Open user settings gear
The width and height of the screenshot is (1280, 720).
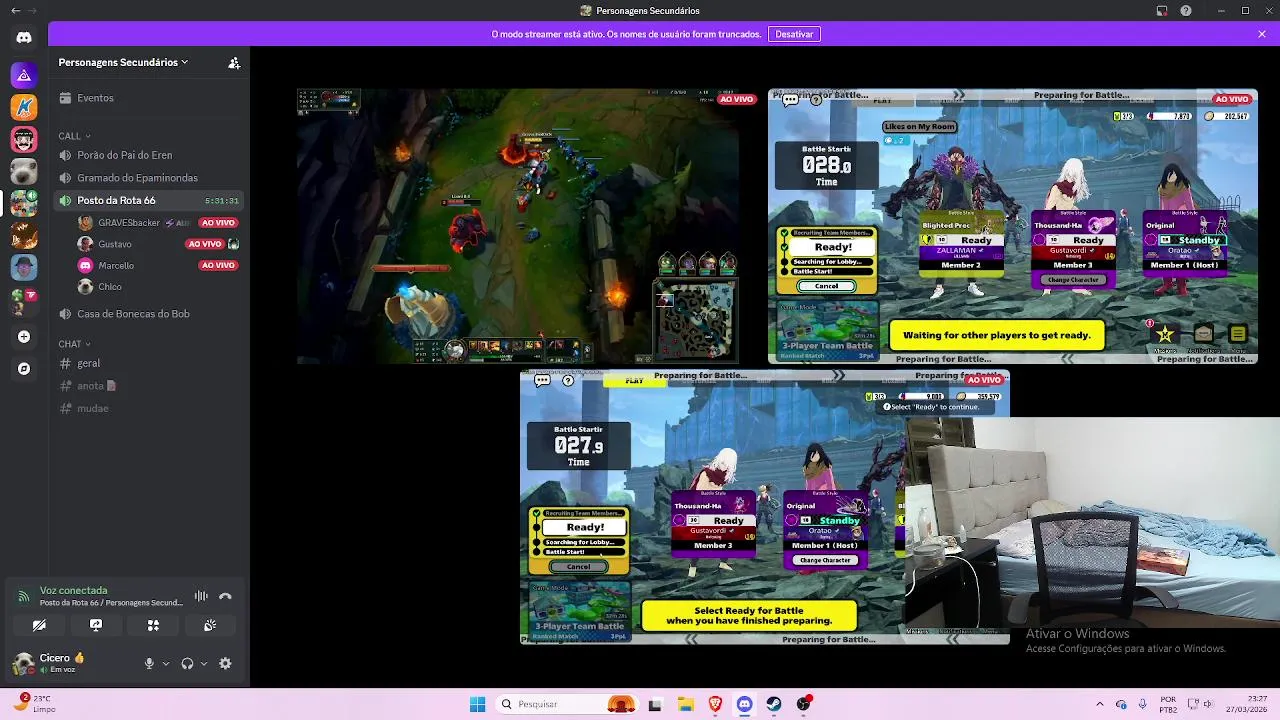[225, 663]
